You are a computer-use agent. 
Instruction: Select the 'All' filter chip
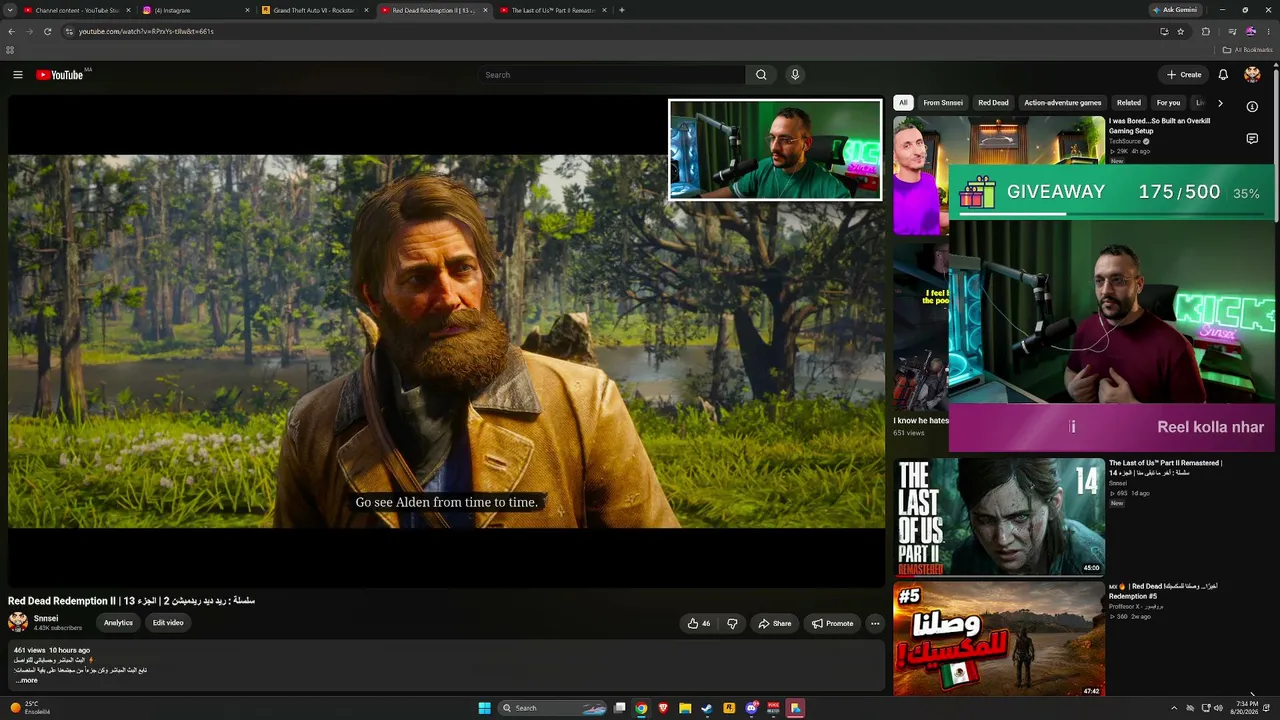point(903,103)
